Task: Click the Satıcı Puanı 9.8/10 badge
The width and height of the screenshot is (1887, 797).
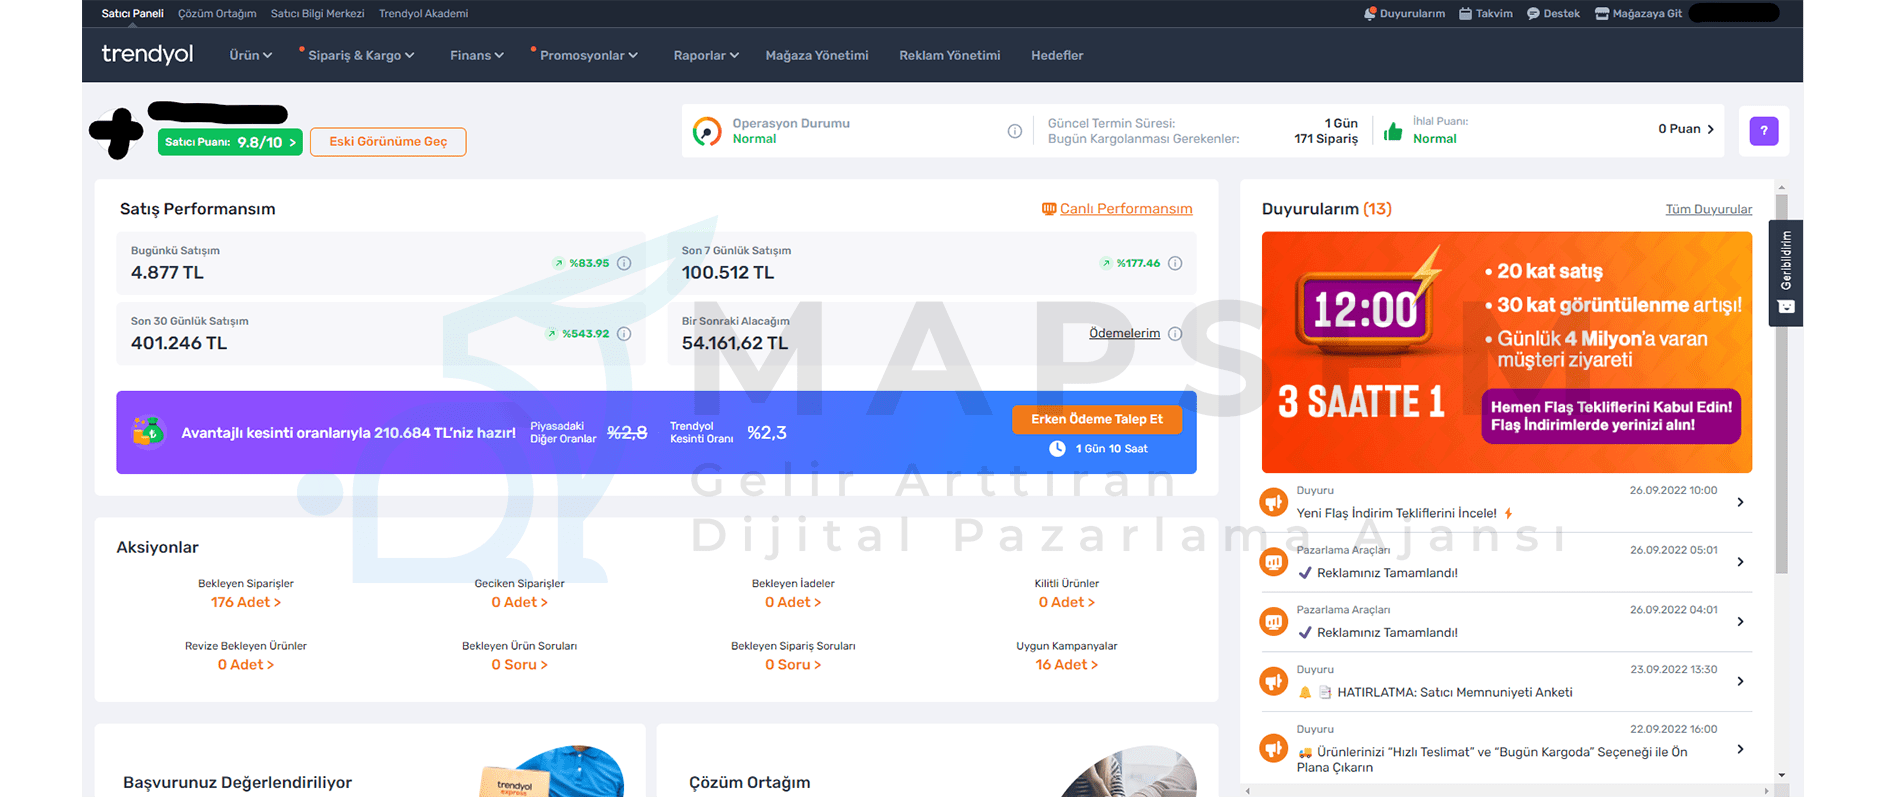Action: pos(230,142)
